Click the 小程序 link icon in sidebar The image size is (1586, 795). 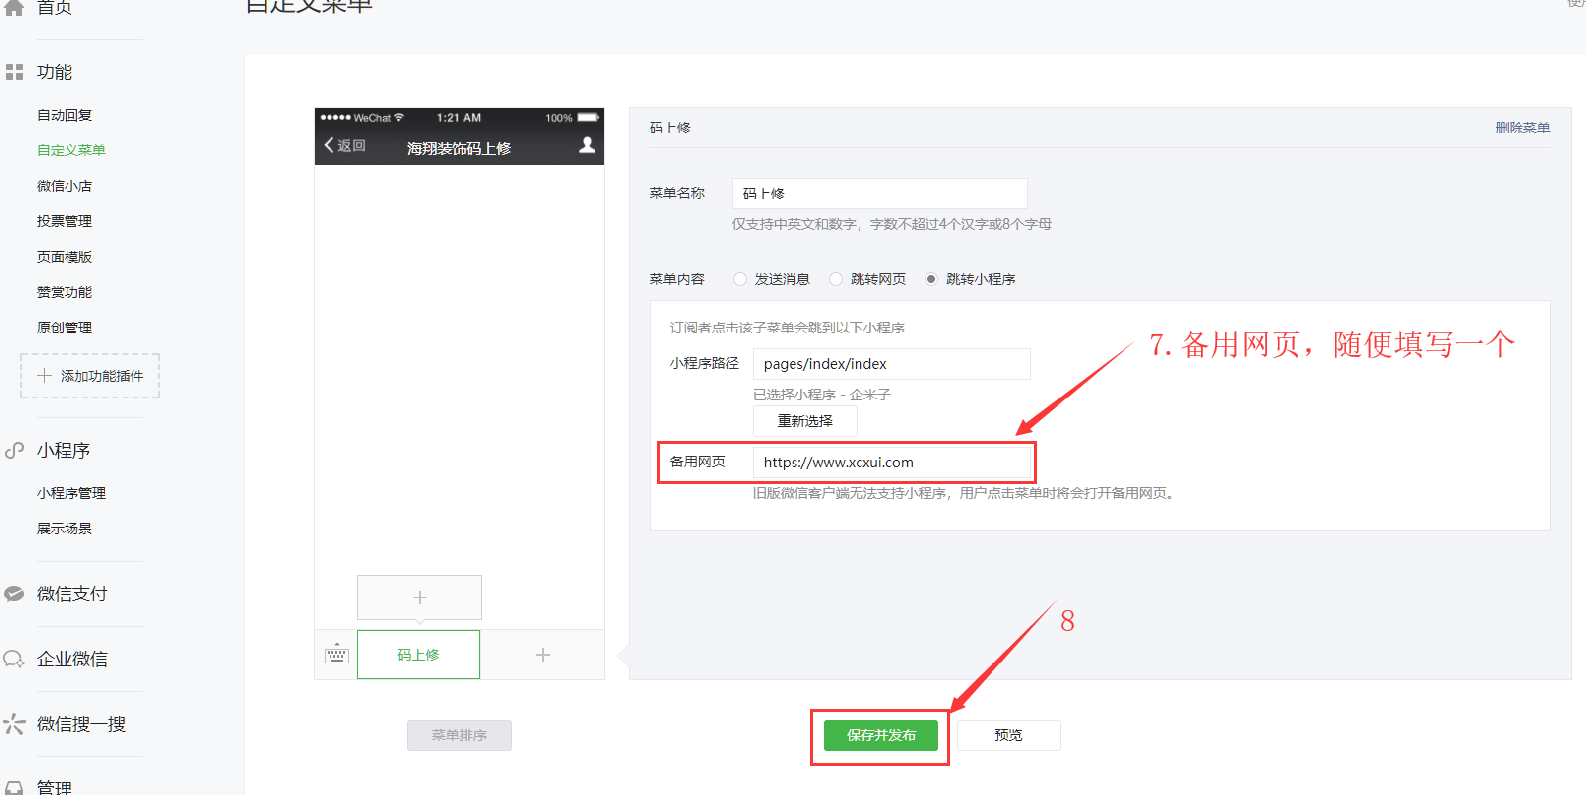(14, 451)
